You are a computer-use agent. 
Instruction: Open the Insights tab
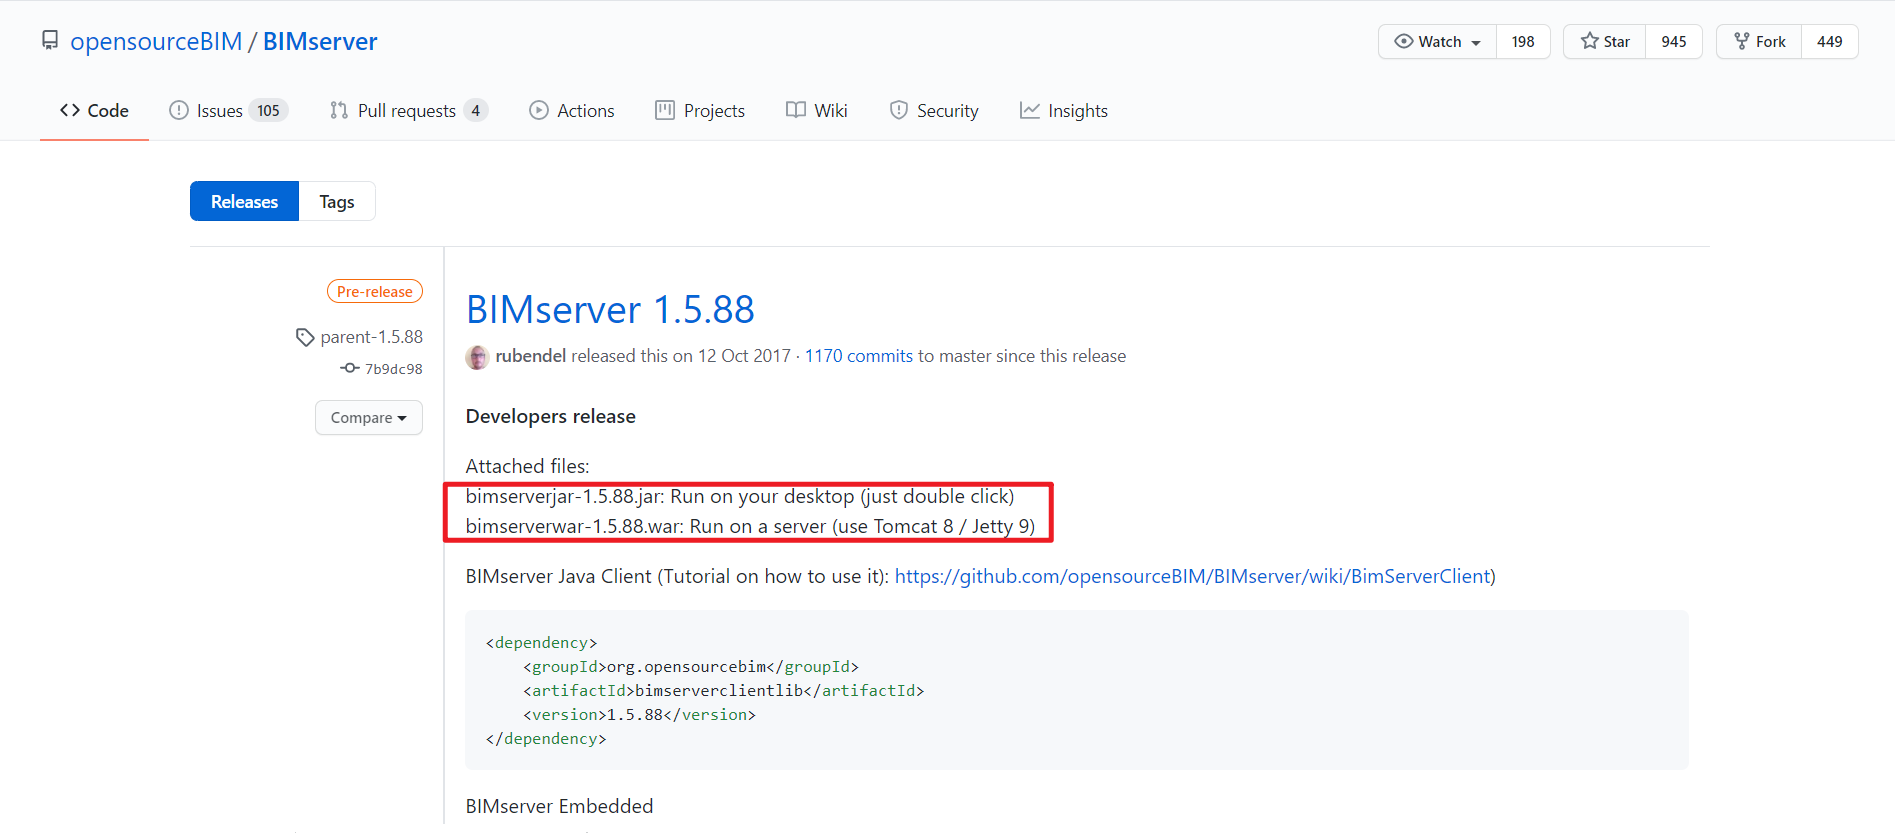point(1064,110)
